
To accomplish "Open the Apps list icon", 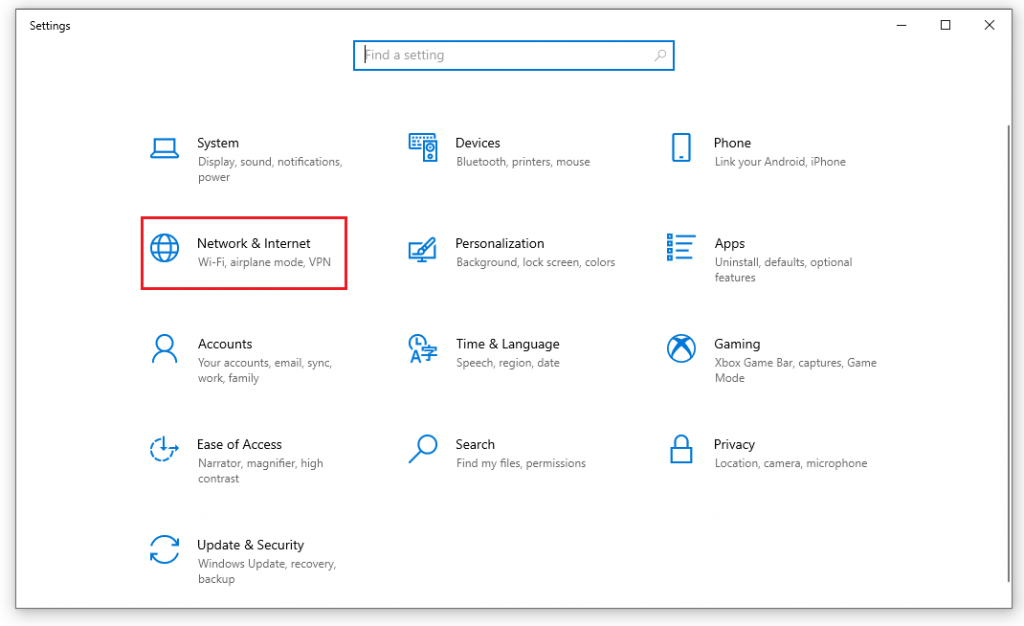I will click(680, 247).
